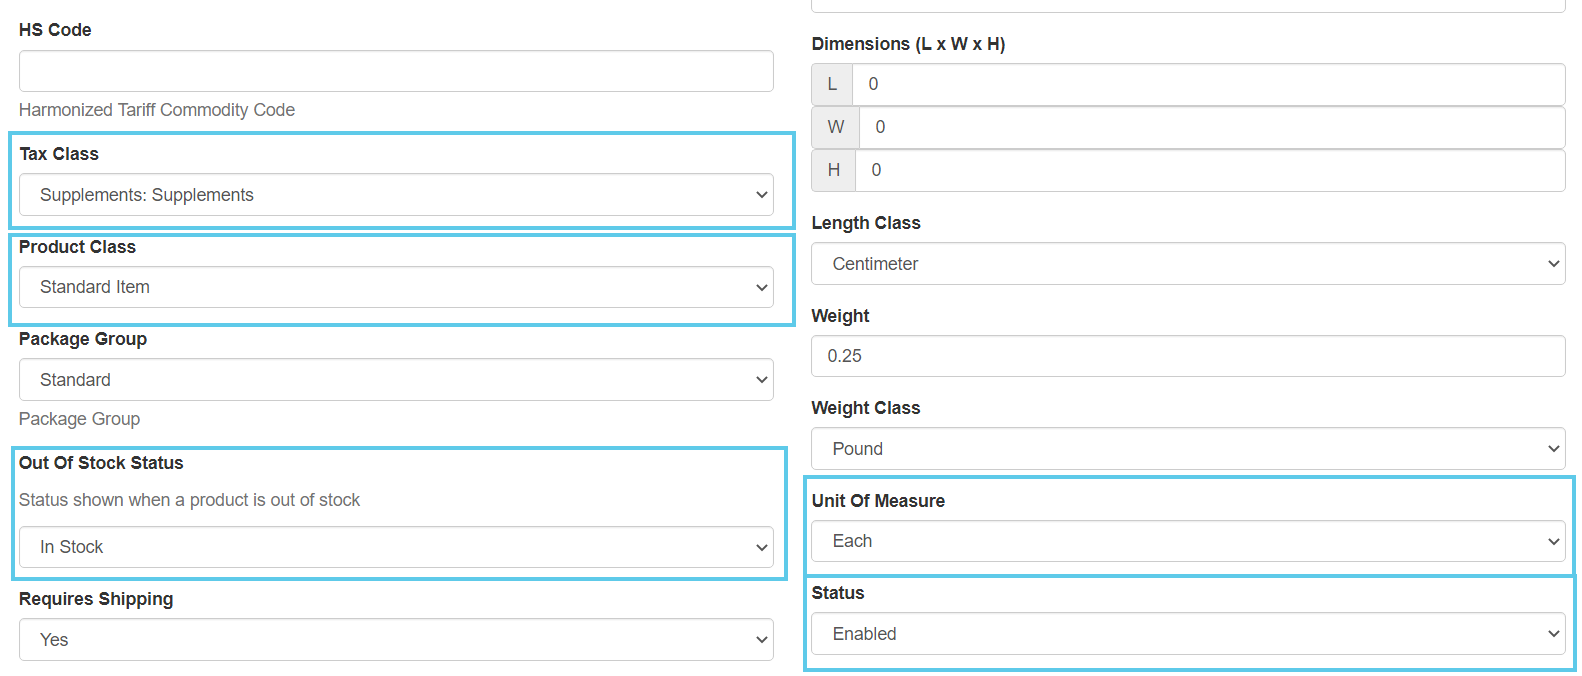Screen dimensions: 1582x676
Task: Click the gray H prefix box
Action: click(x=834, y=170)
